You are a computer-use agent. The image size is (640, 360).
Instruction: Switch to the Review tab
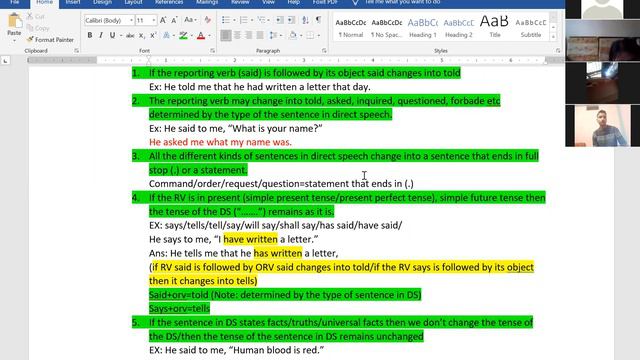240,2
